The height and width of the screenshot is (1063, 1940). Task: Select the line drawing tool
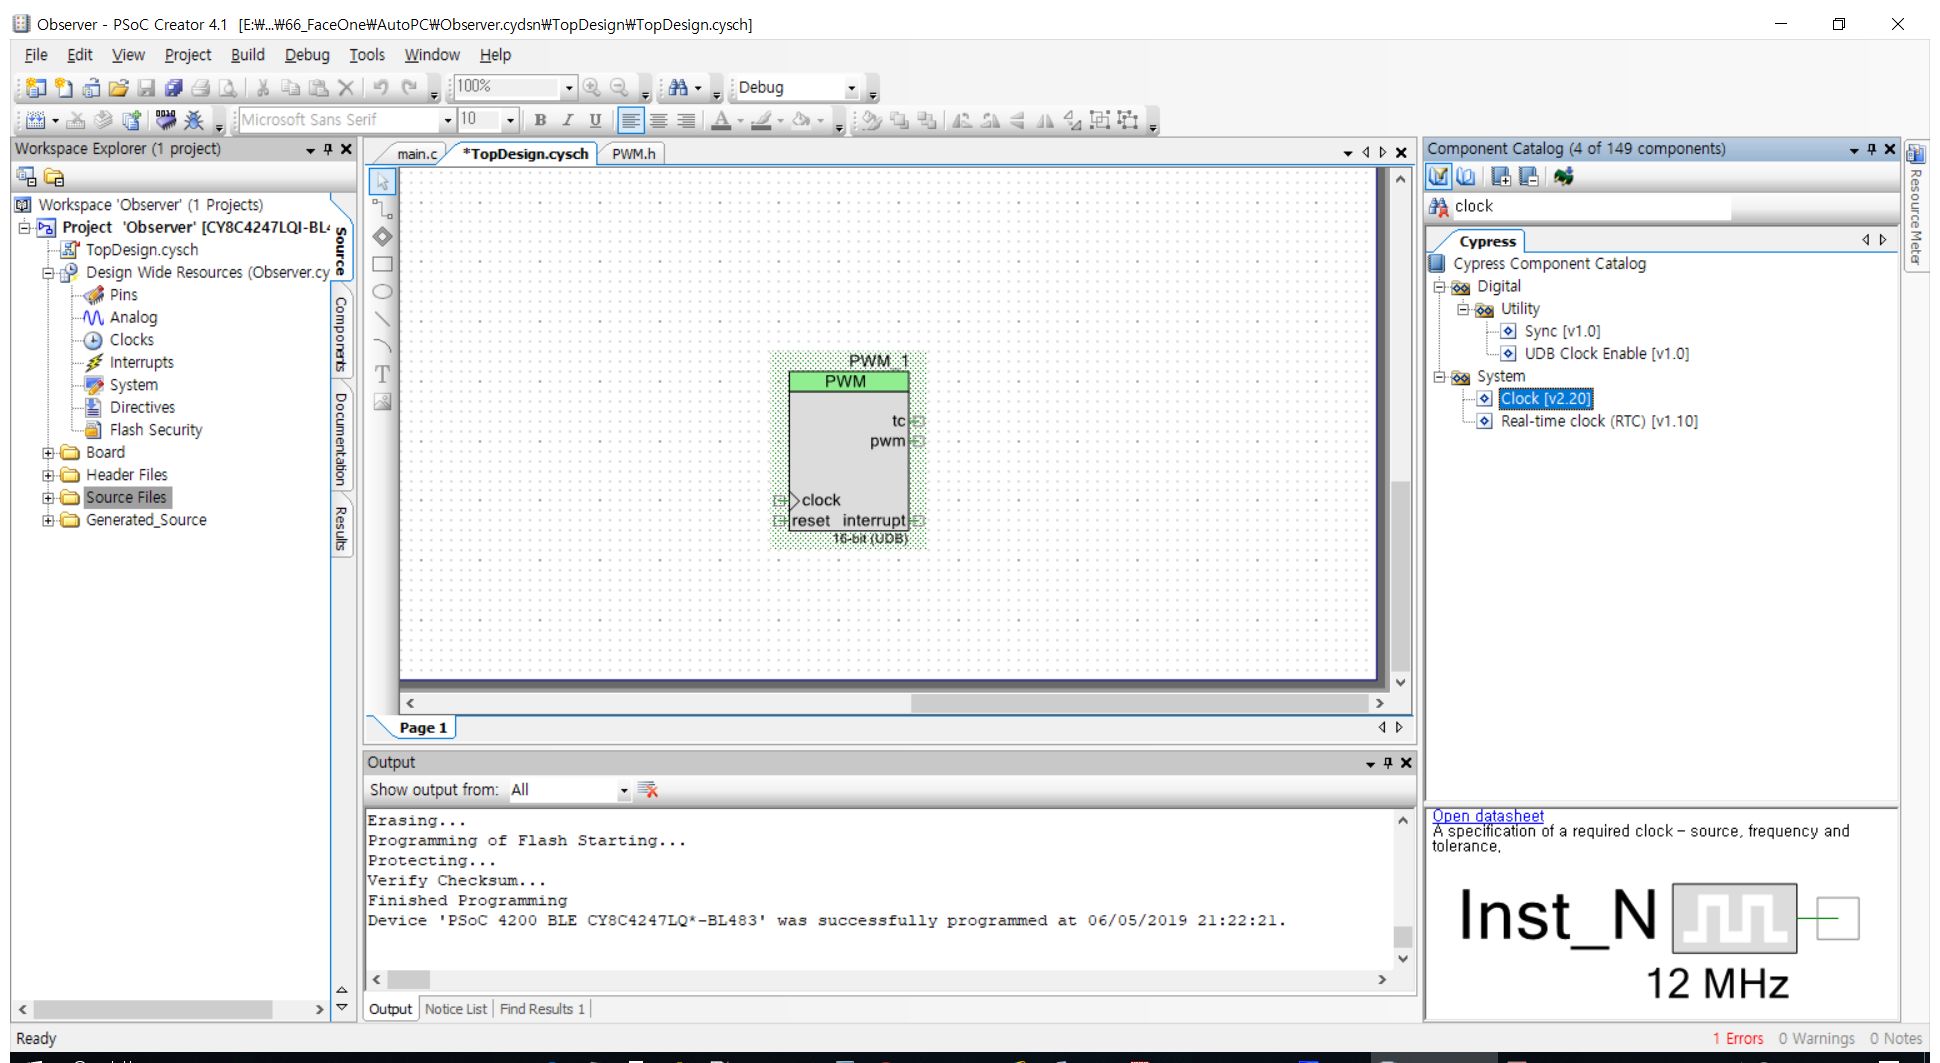tap(383, 319)
